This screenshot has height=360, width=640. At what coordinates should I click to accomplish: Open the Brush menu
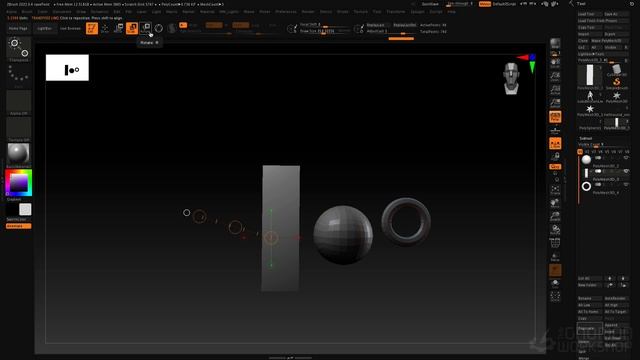pos(27,12)
